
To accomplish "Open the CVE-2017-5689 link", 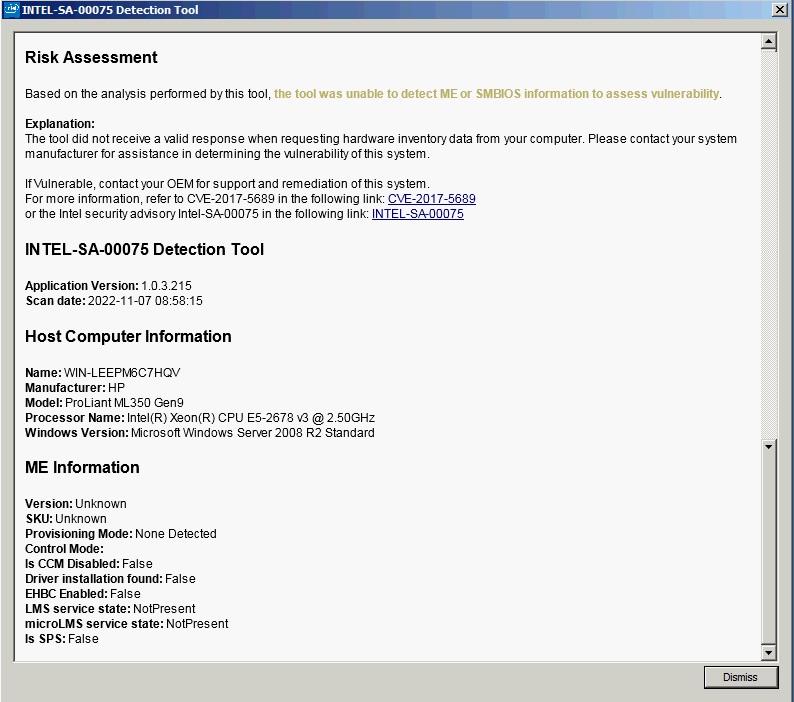I will pos(431,199).
